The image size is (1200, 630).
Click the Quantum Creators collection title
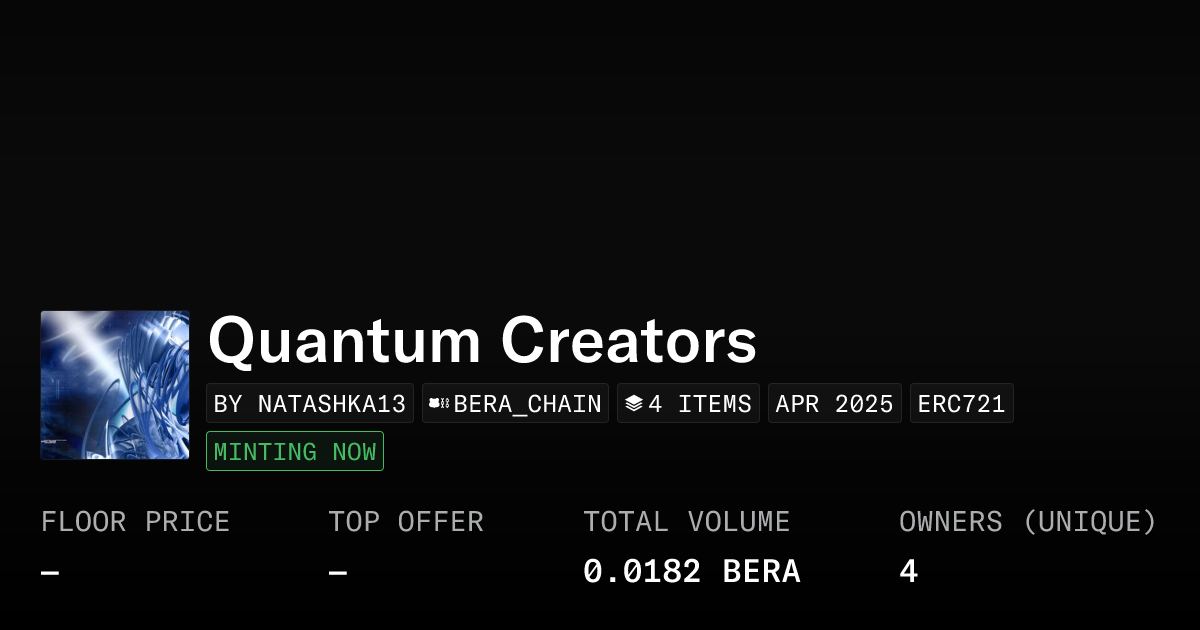482,340
